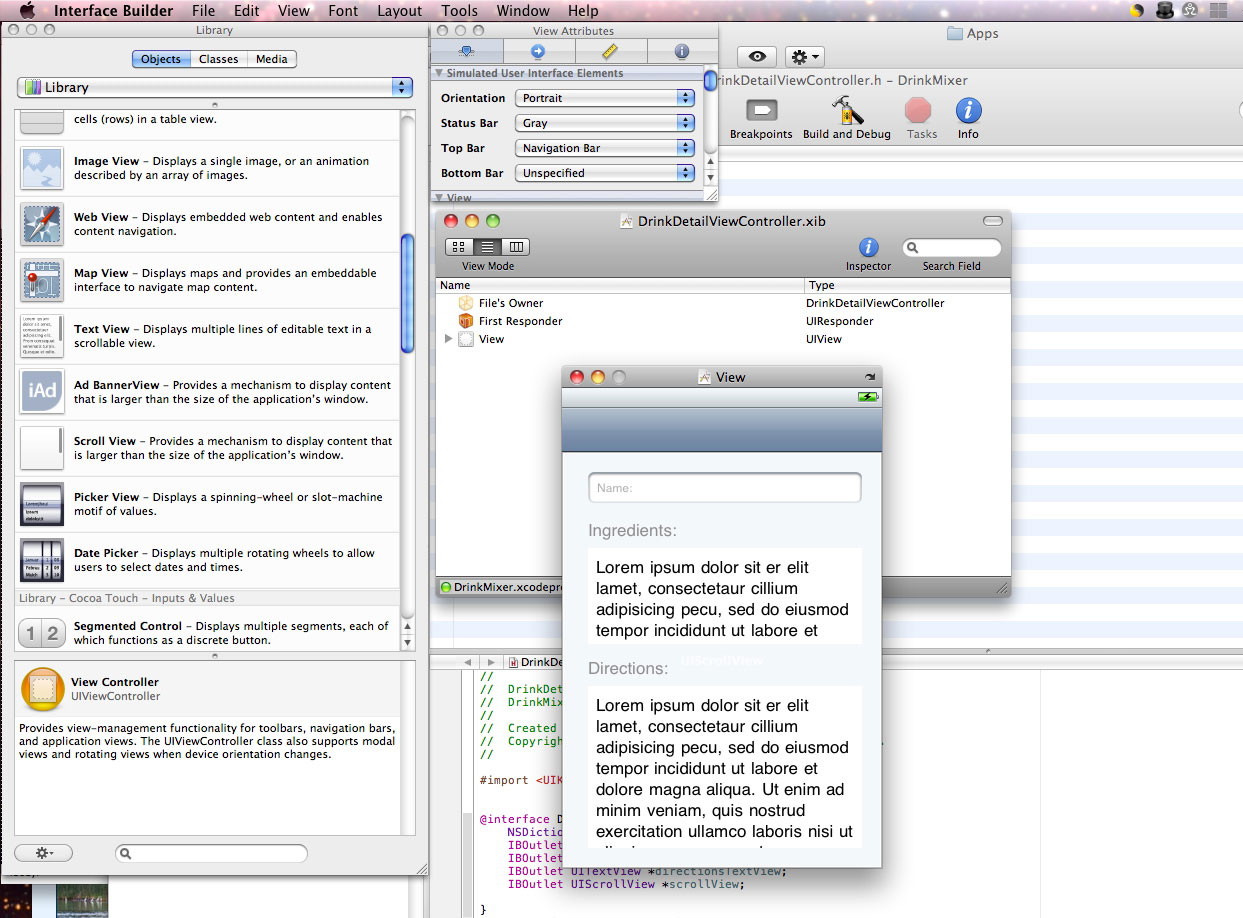Open the Window menu
Viewport: 1243px width, 918px height.
[x=523, y=11]
